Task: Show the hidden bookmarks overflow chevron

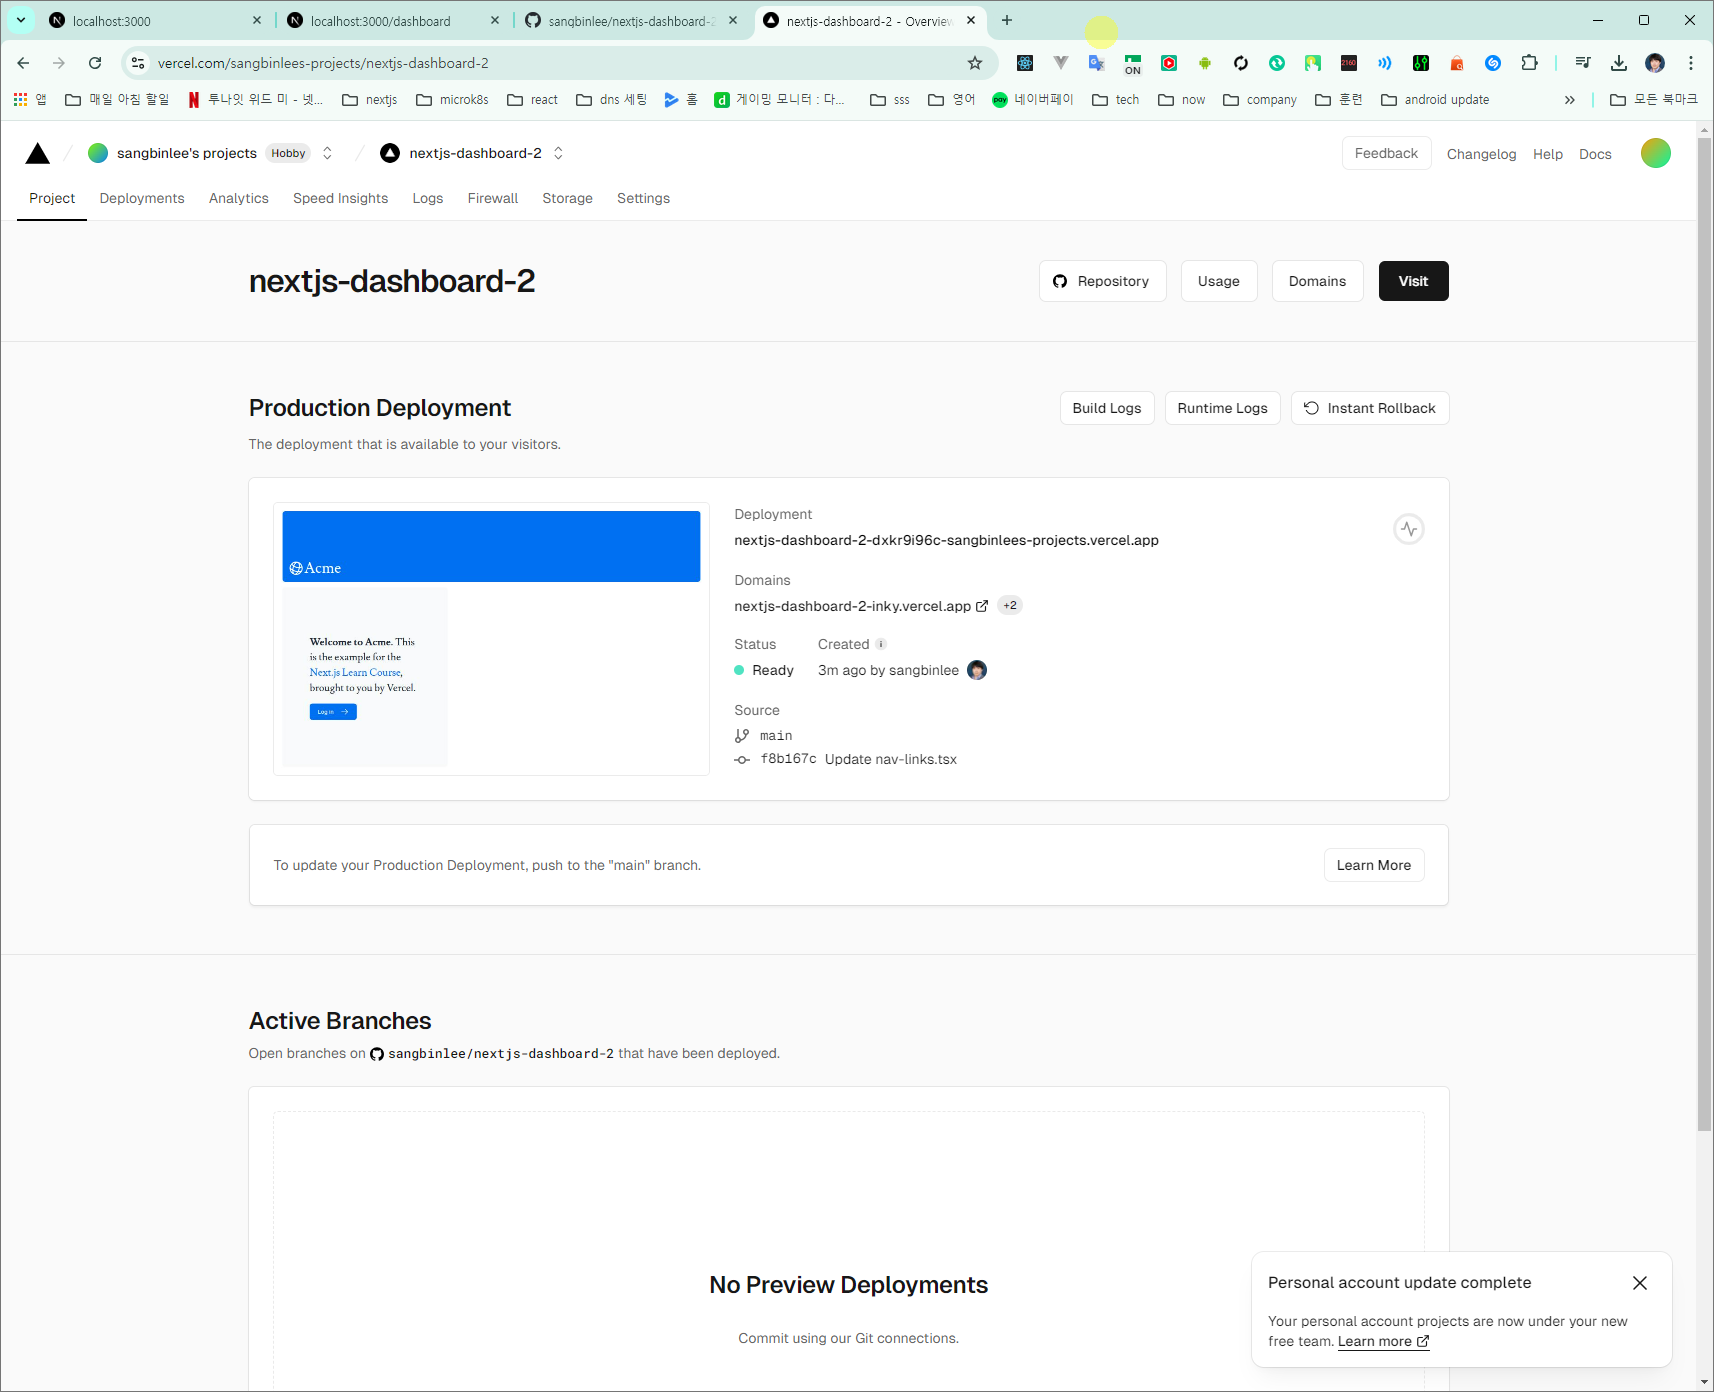Action: [x=1570, y=99]
